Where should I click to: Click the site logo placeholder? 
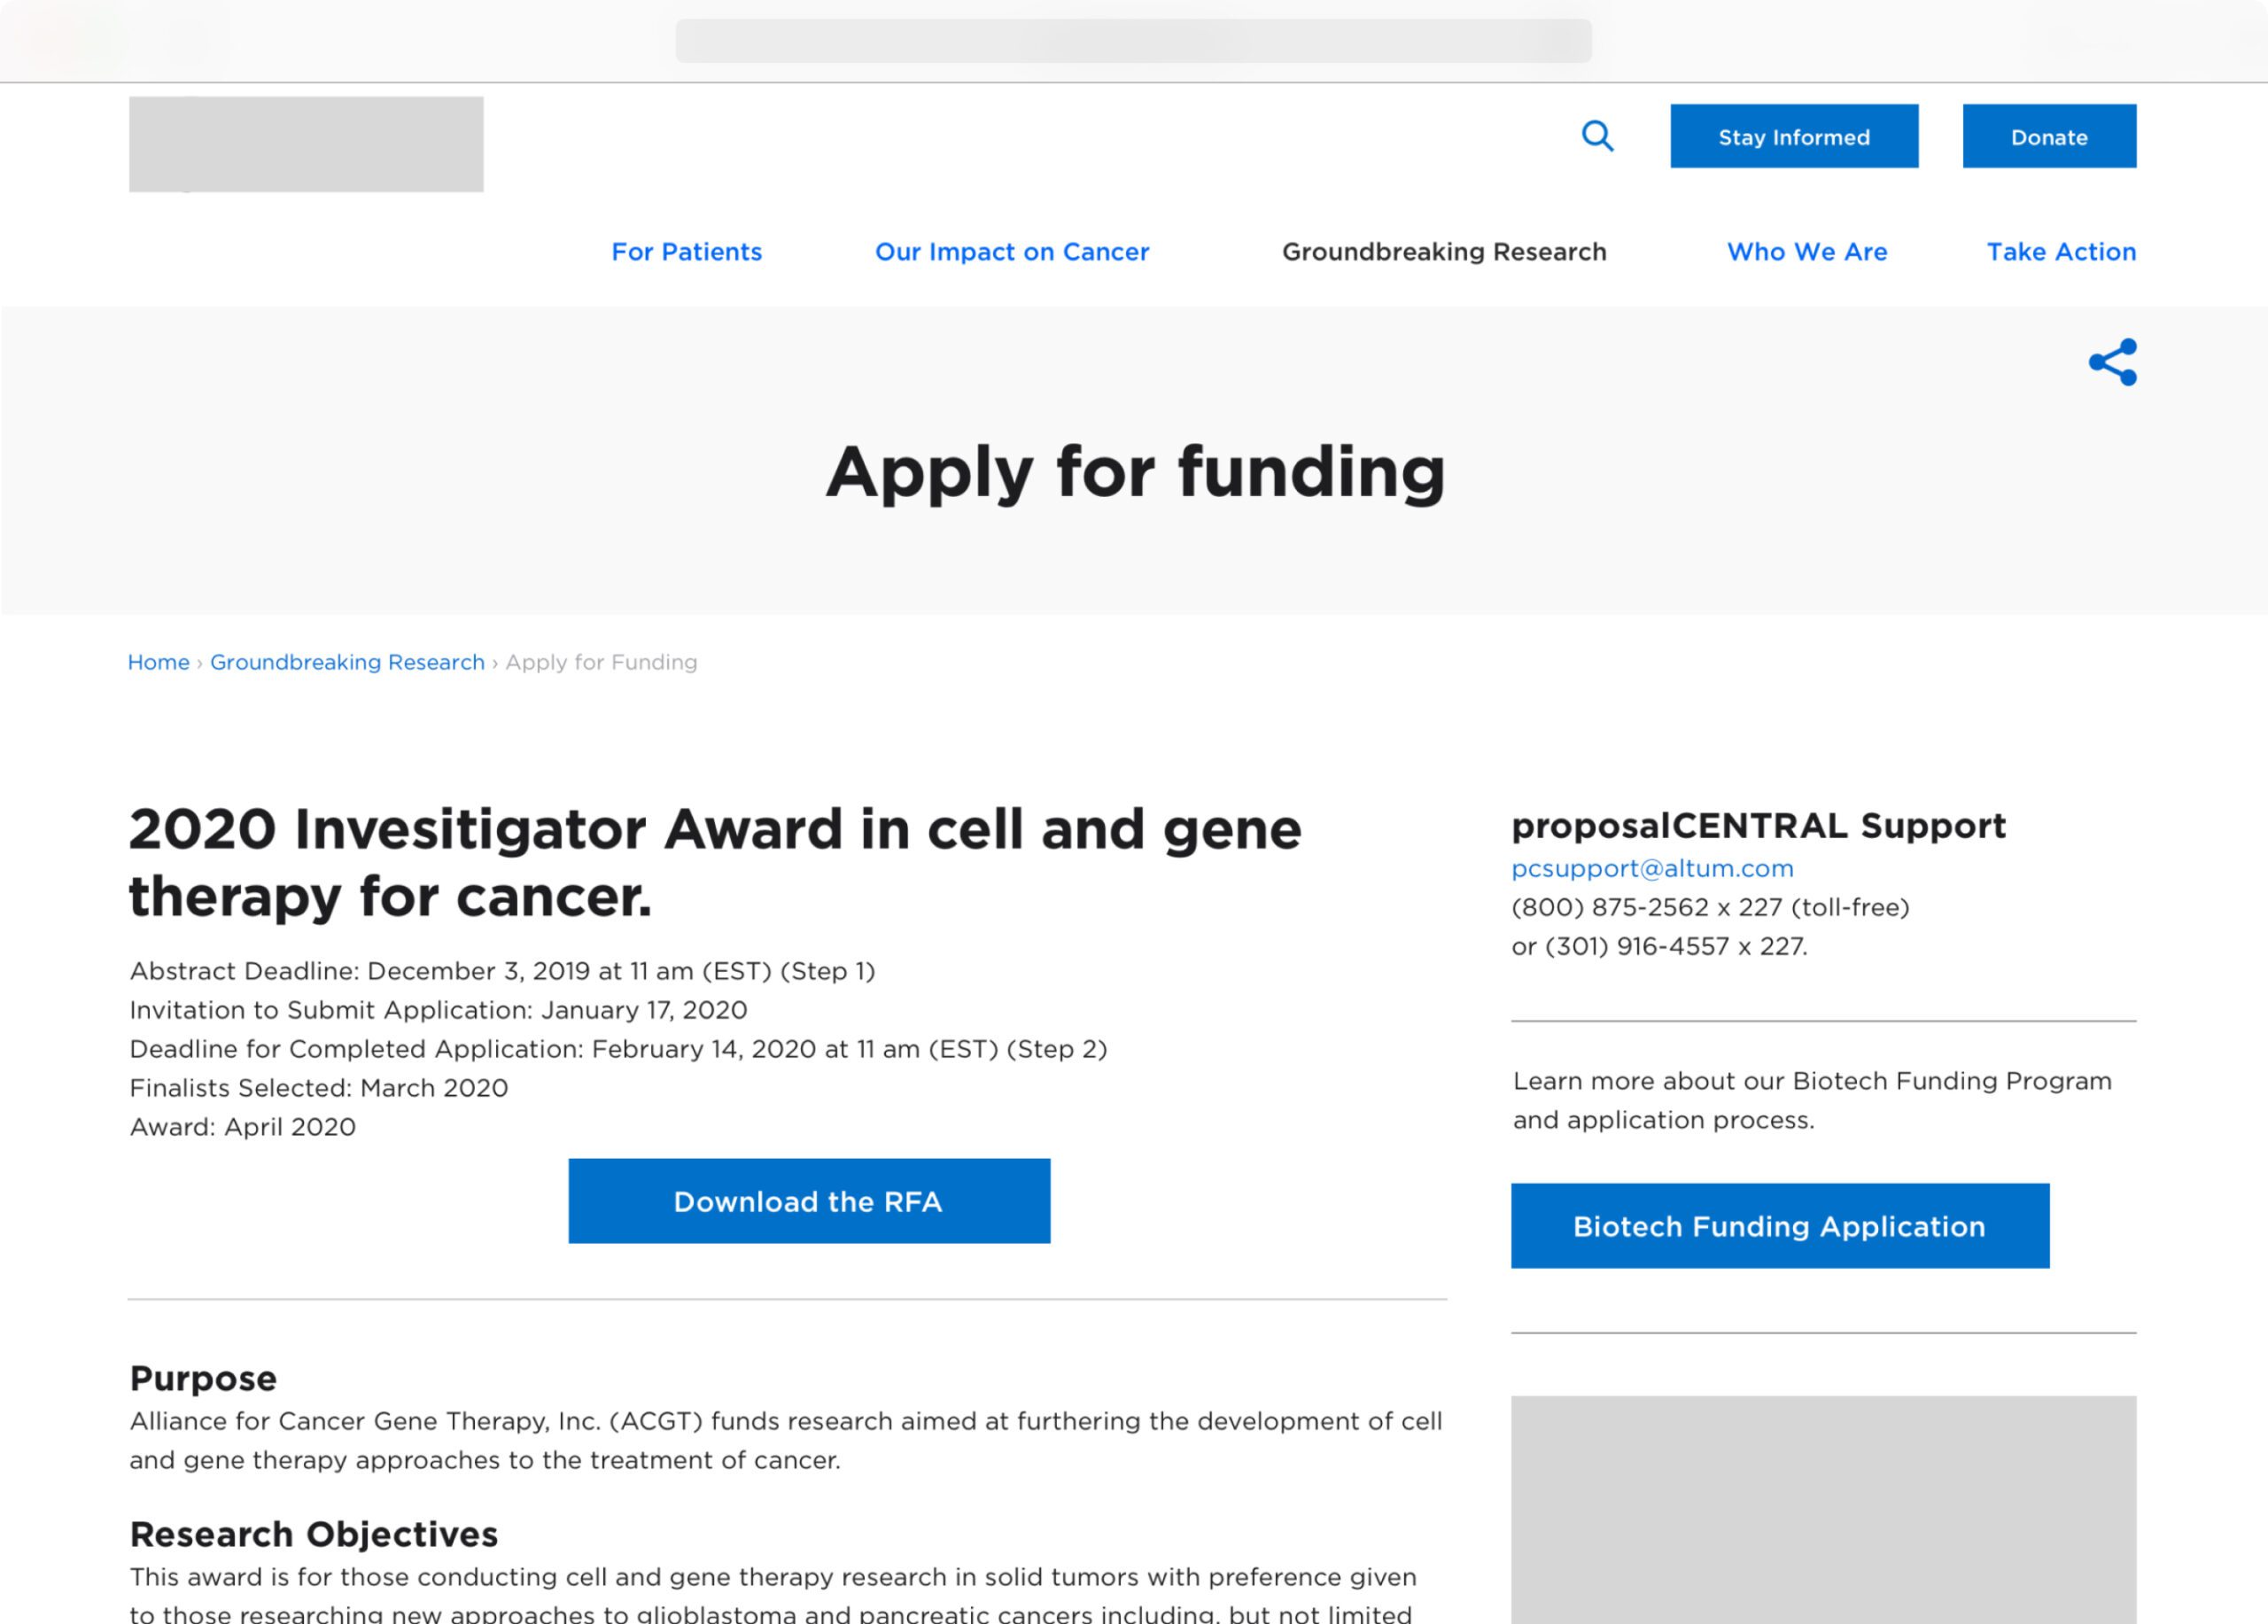(x=306, y=144)
